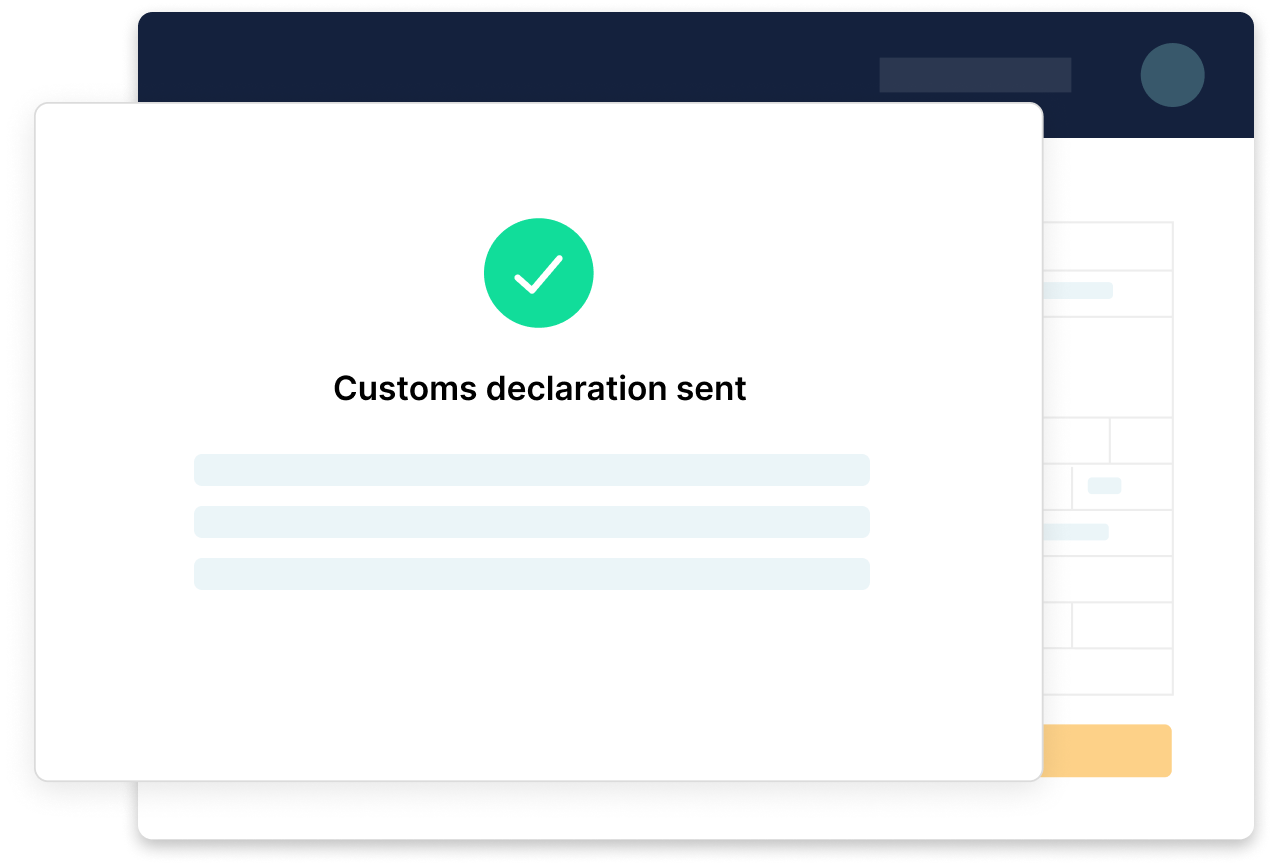Click the green checkmark success icon
The height and width of the screenshot is (864, 1273).
[538, 273]
